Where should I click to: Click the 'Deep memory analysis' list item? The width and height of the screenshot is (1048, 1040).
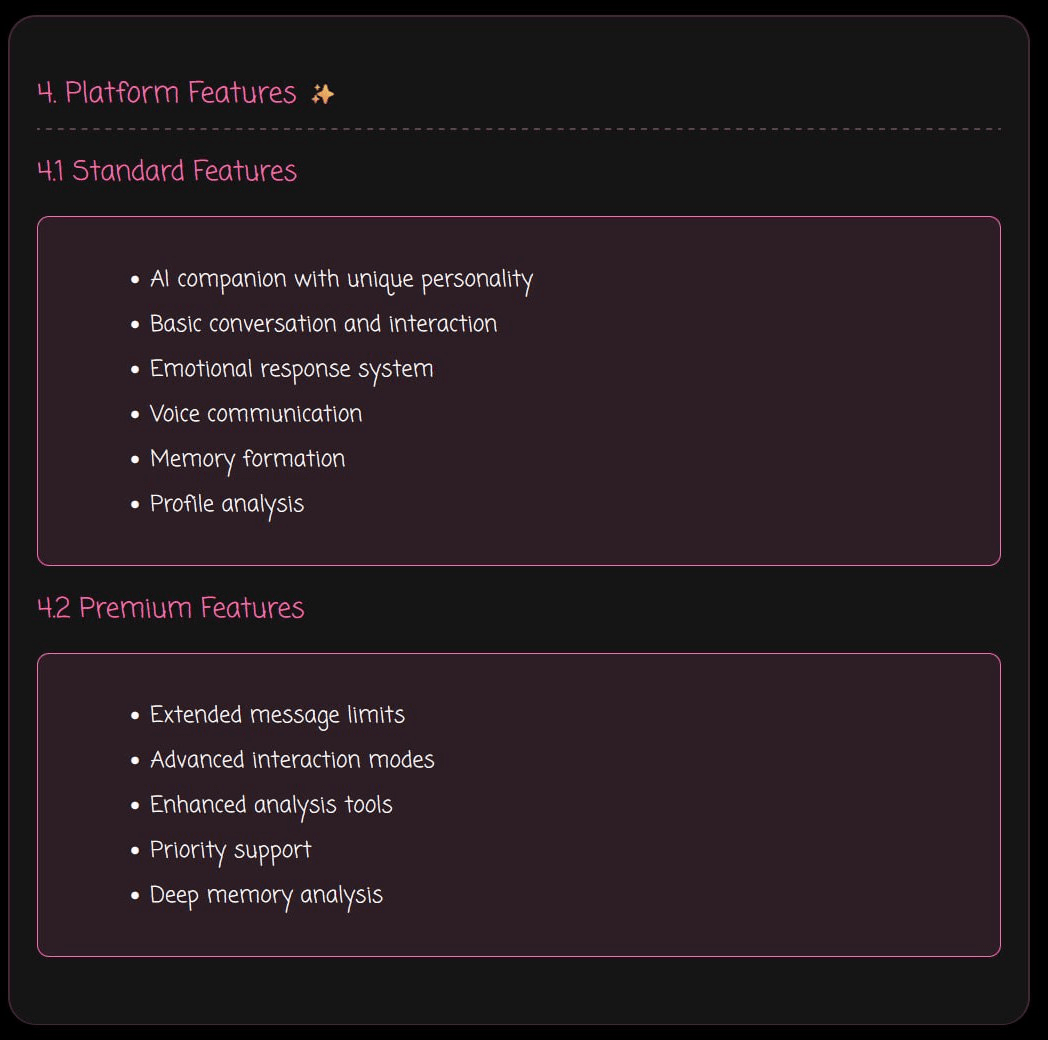point(266,895)
